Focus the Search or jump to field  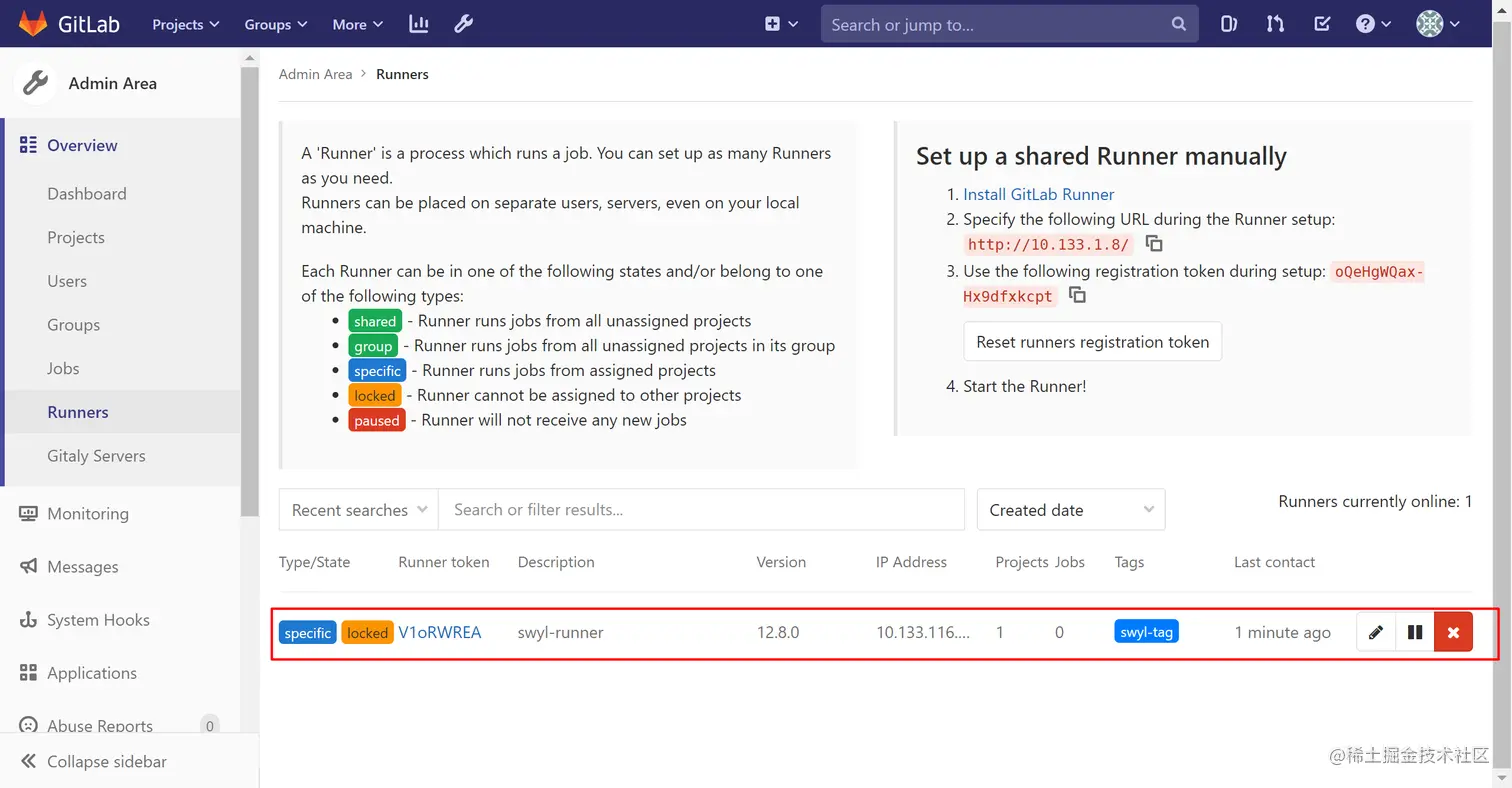click(1009, 24)
